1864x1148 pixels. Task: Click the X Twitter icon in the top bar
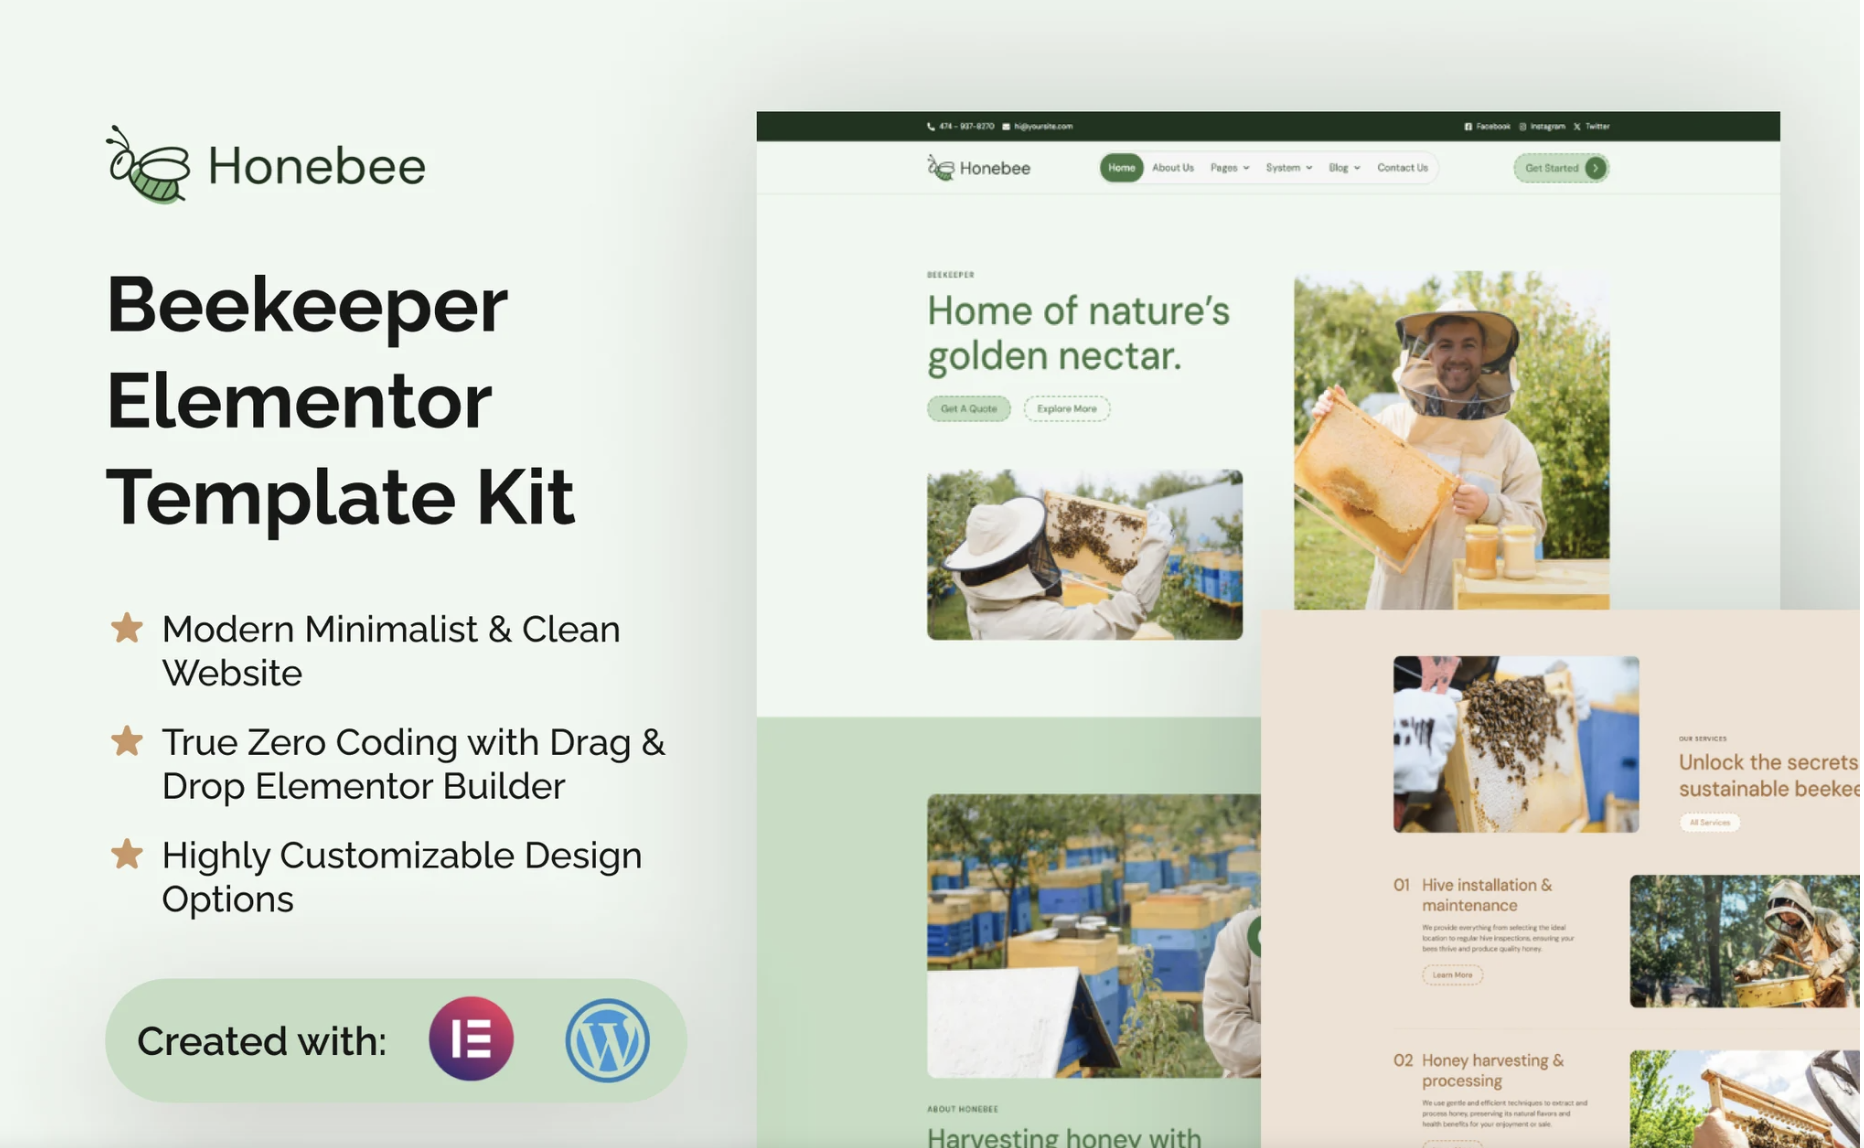point(1577,127)
